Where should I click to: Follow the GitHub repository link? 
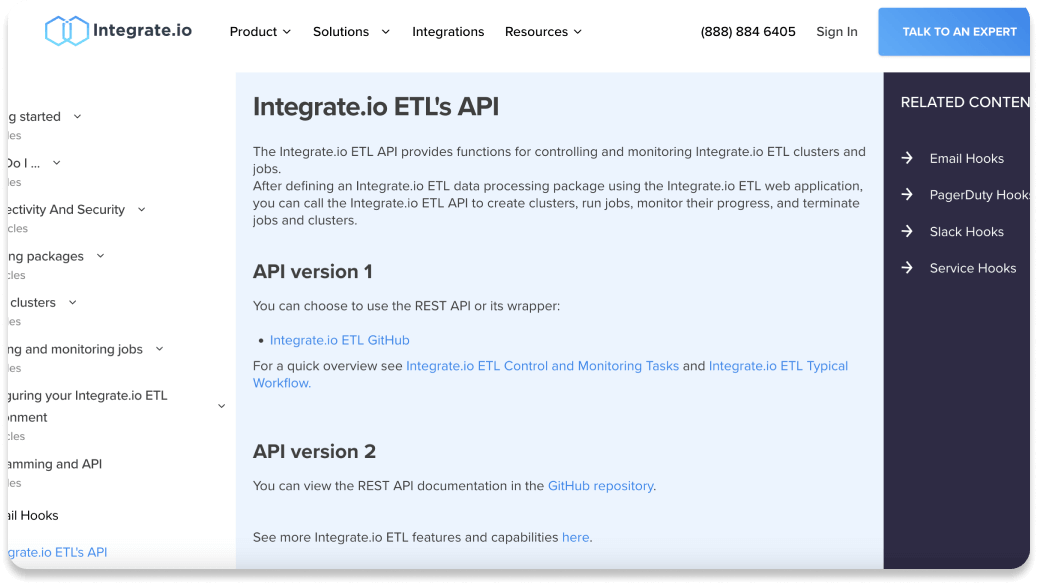click(x=600, y=486)
